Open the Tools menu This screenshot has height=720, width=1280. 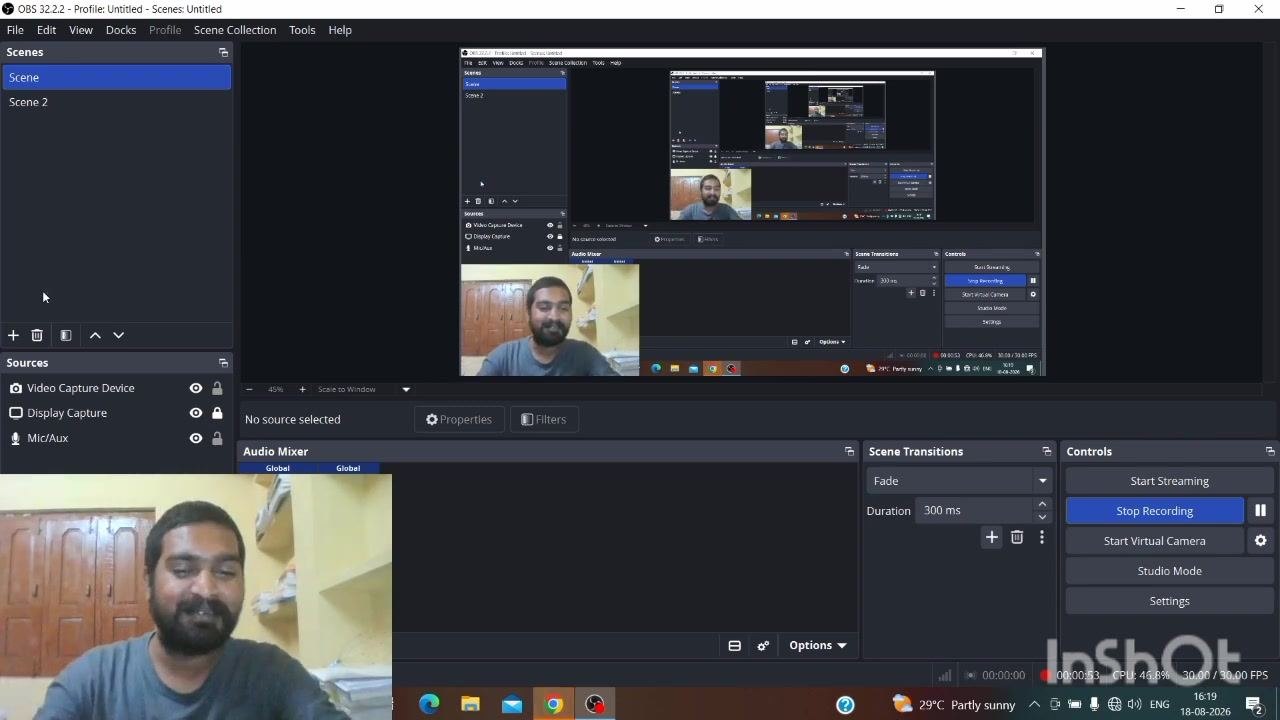[x=302, y=30]
